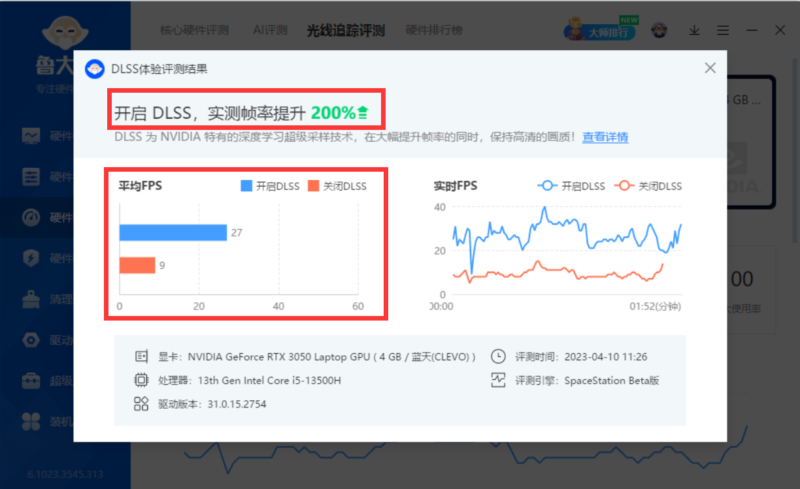
Task: Click the processor chip icon beside 处理器
Action: tap(141, 380)
